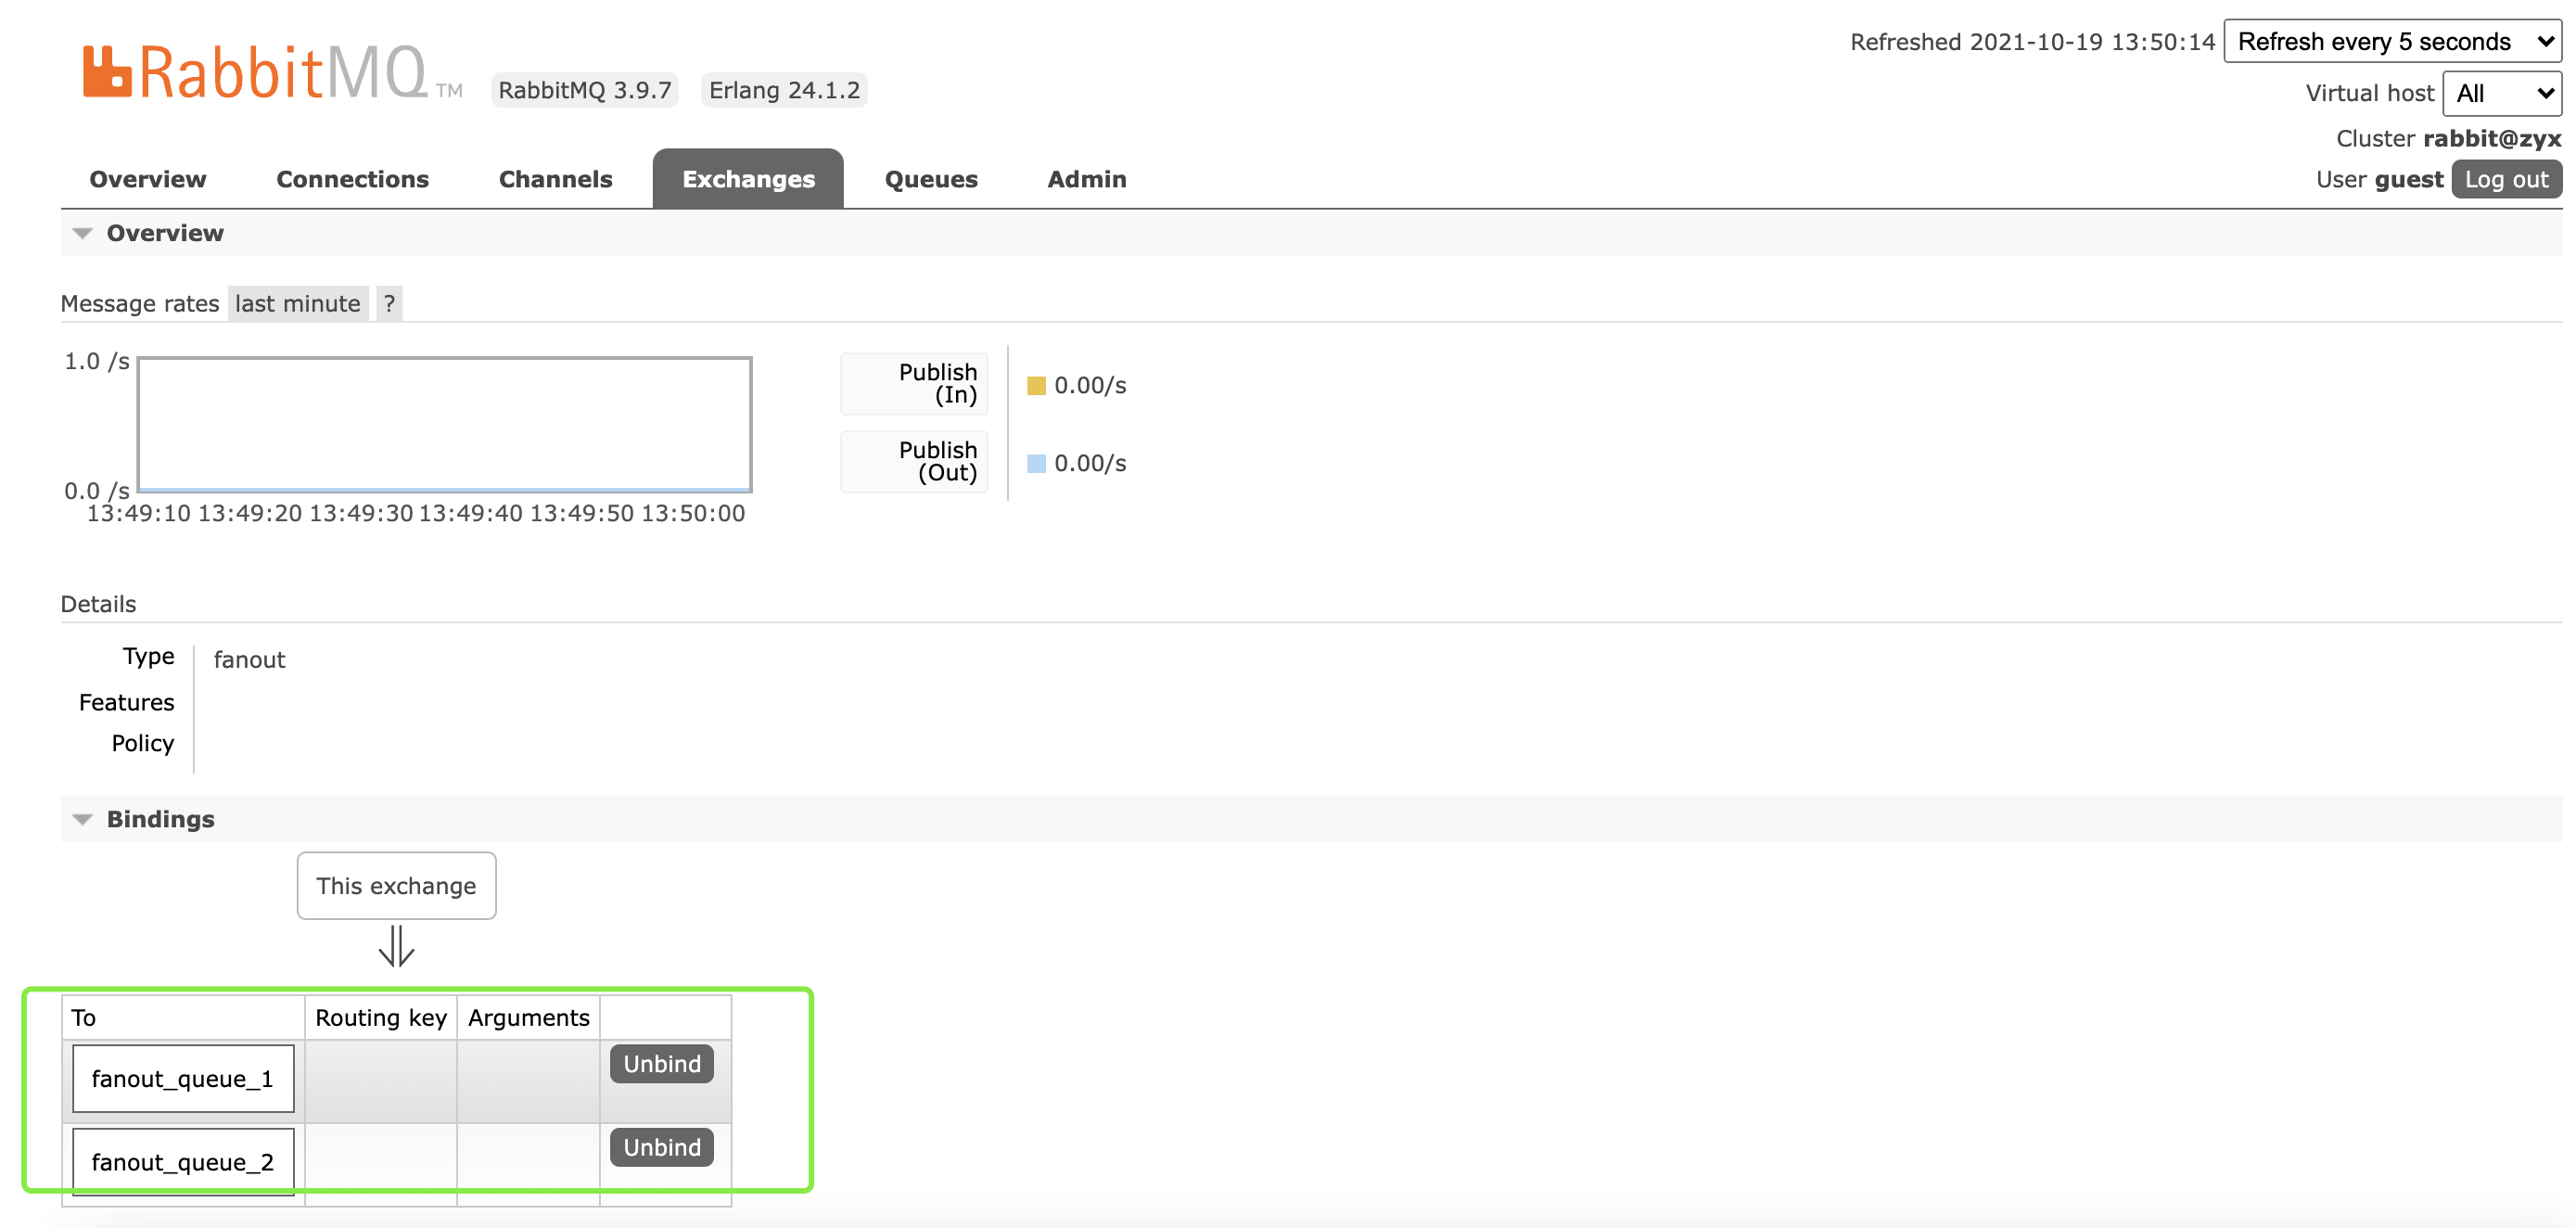This screenshot has height=1228, width=2576.
Task: Switch to the Queues tab
Action: click(x=930, y=179)
